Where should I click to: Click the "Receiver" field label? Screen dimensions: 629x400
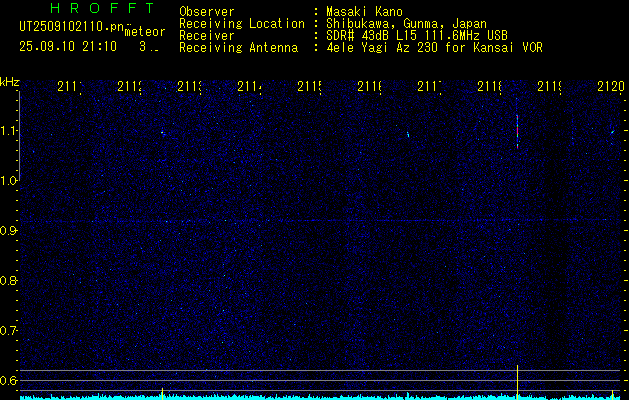[207, 36]
